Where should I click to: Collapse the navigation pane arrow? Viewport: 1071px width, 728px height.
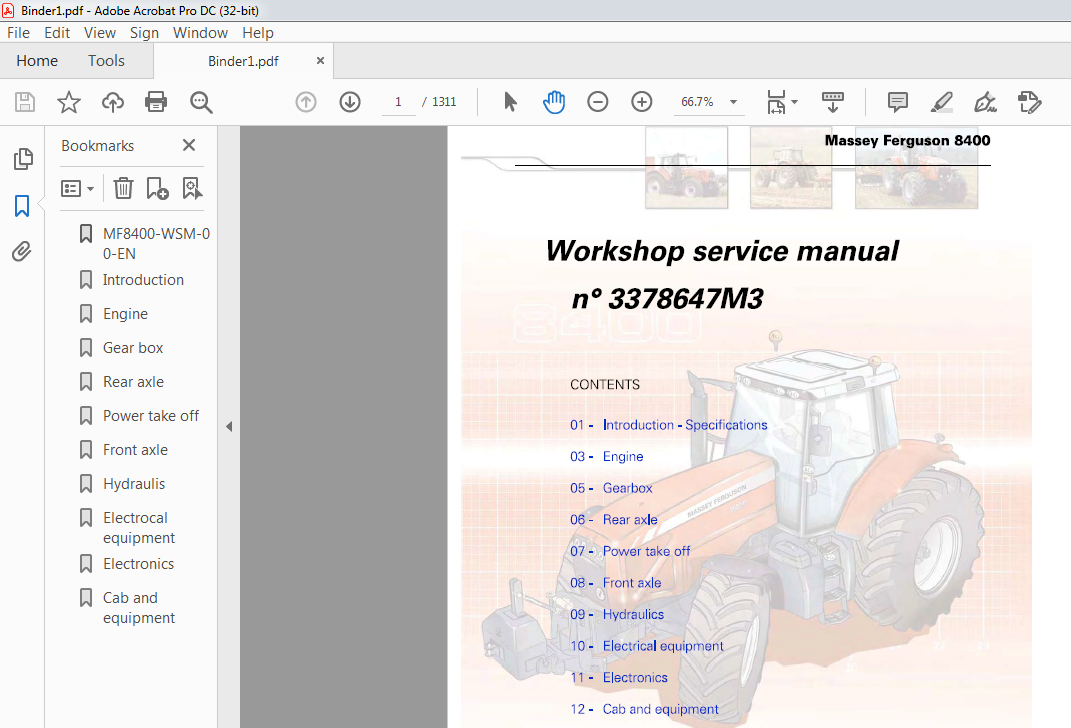coord(229,426)
